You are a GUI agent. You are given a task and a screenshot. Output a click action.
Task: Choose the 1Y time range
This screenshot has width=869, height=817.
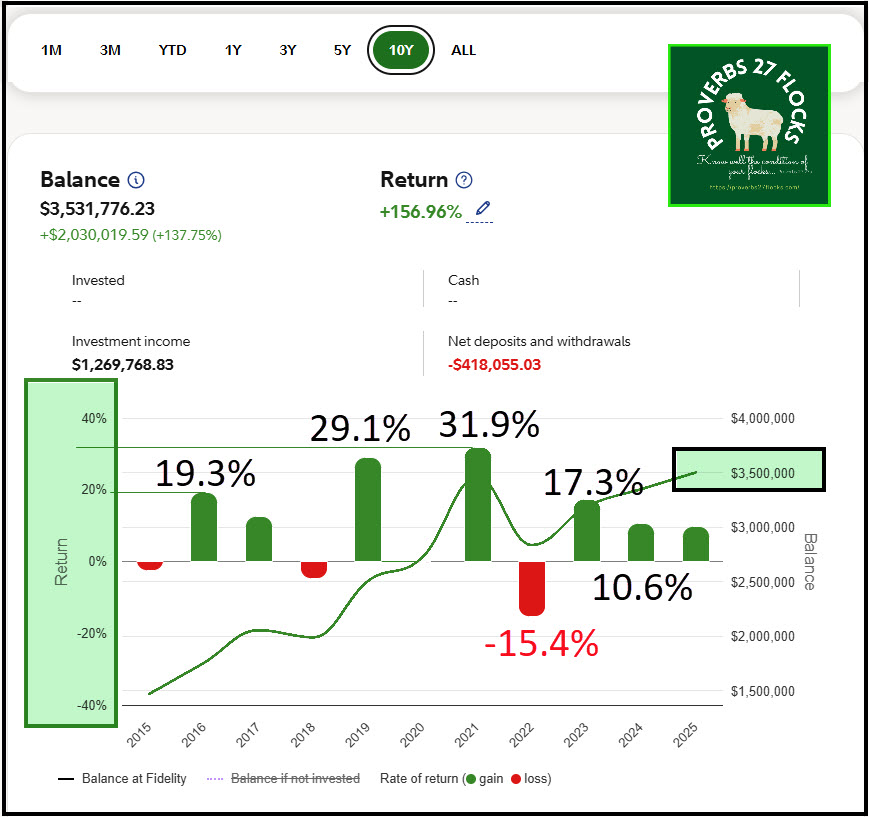click(233, 50)
